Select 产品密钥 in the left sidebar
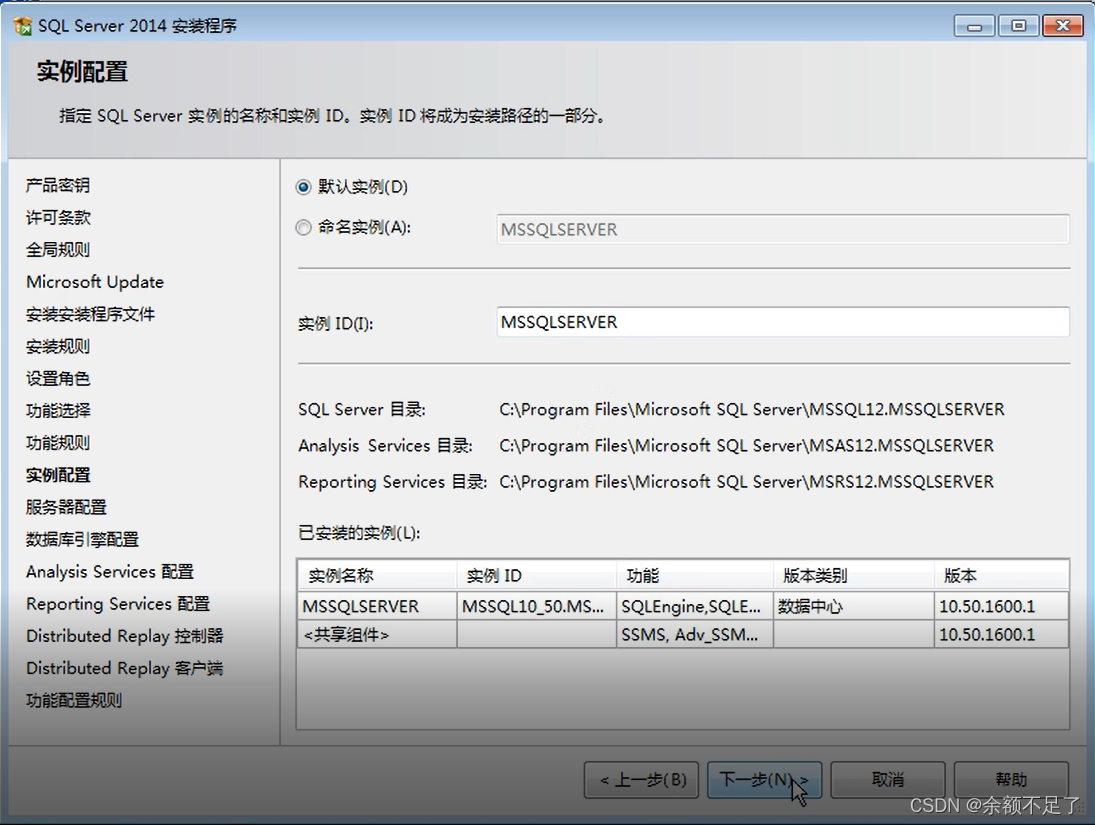This screenshot has height=825, width=1095. pyautogui.click(x=57, y=185)
